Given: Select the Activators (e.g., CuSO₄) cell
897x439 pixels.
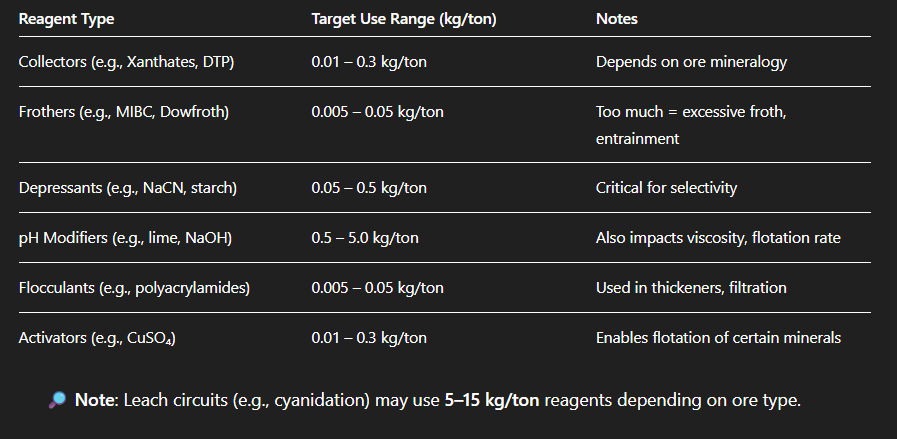Looking at the screenshot, I should [98, 338].
